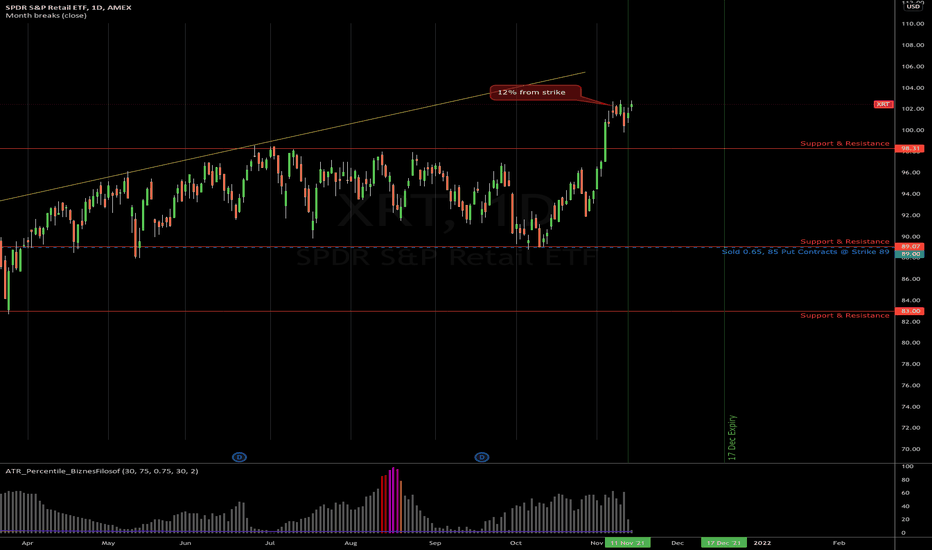The height and width of the screenshot is (550, 932).
Task: Click the 'Sold 0.65, 85 Put Contracts' label
Action: [x=805, y=252]
